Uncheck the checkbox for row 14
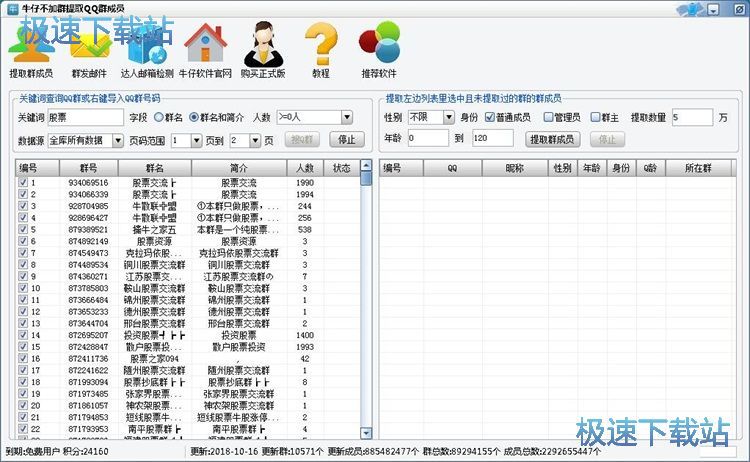750x462 pixels. [23, 335]
